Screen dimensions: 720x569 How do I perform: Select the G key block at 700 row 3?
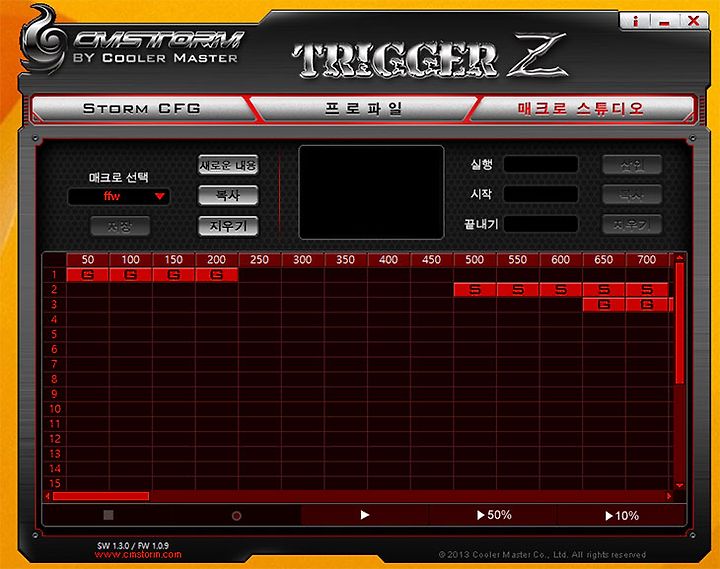pos(647,304)
